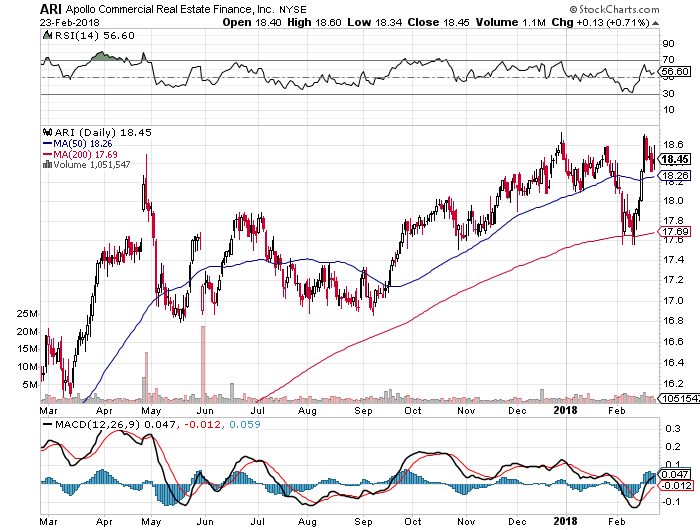Click the Close 18.45 value in the header
The height and width of the screenshot is (530, 700).
tap(438, 22)
